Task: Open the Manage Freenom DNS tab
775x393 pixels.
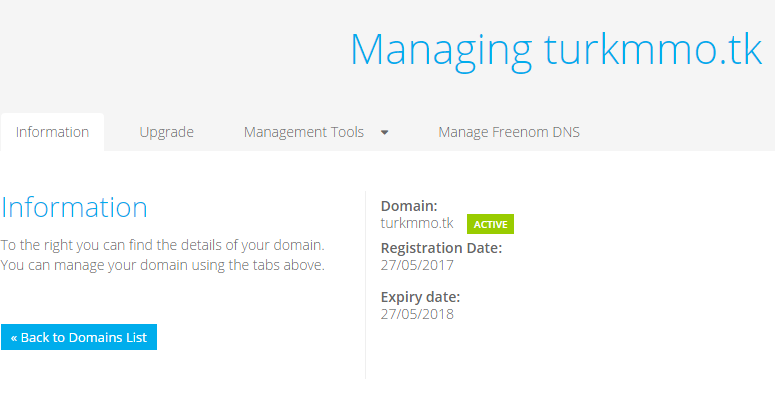Action: pos(509,132)
